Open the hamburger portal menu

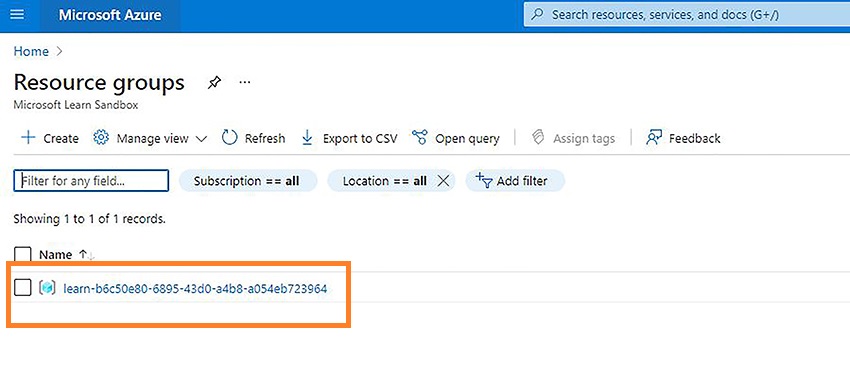click(x=17, y=14)
